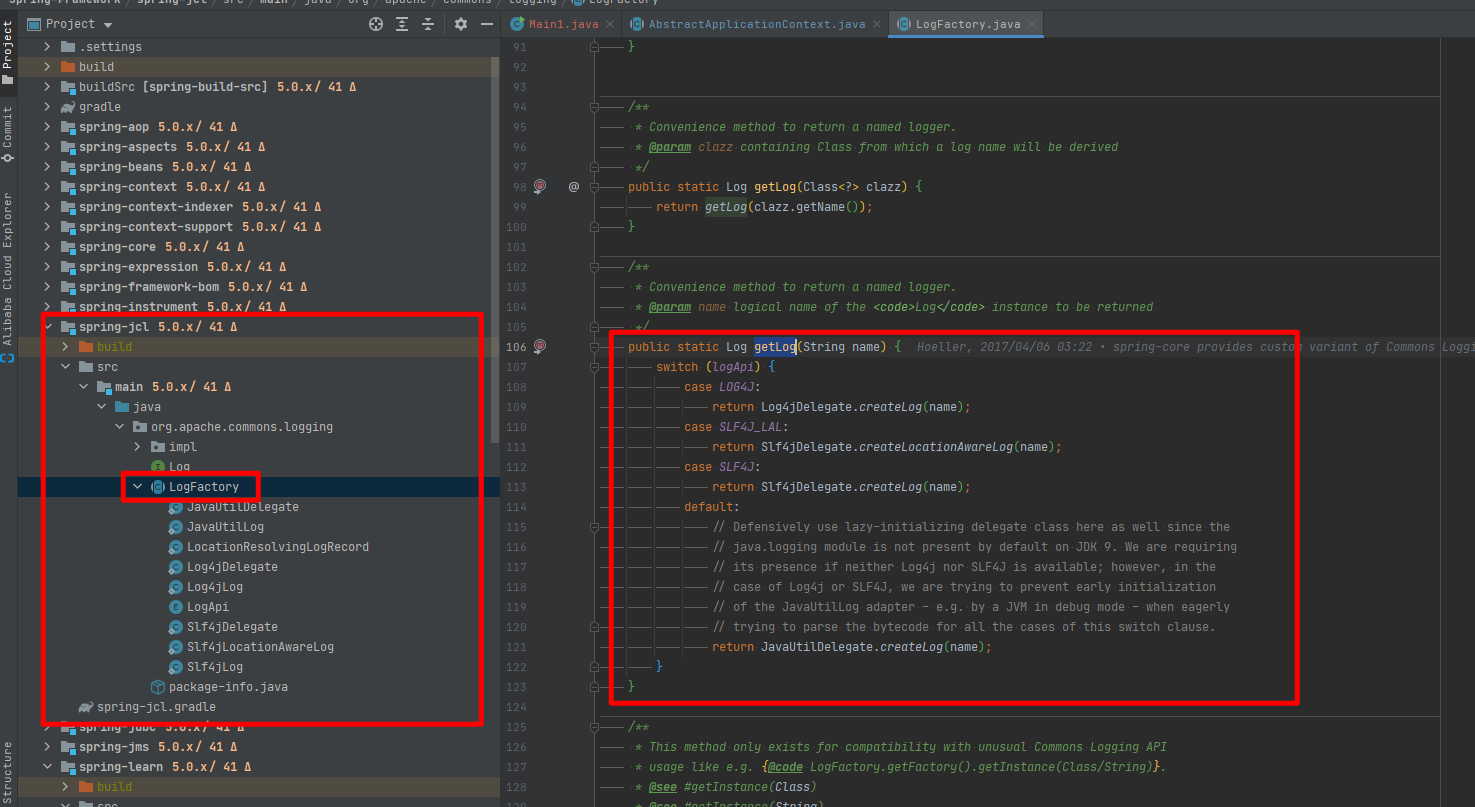Expand the impl package

[138, 447]
